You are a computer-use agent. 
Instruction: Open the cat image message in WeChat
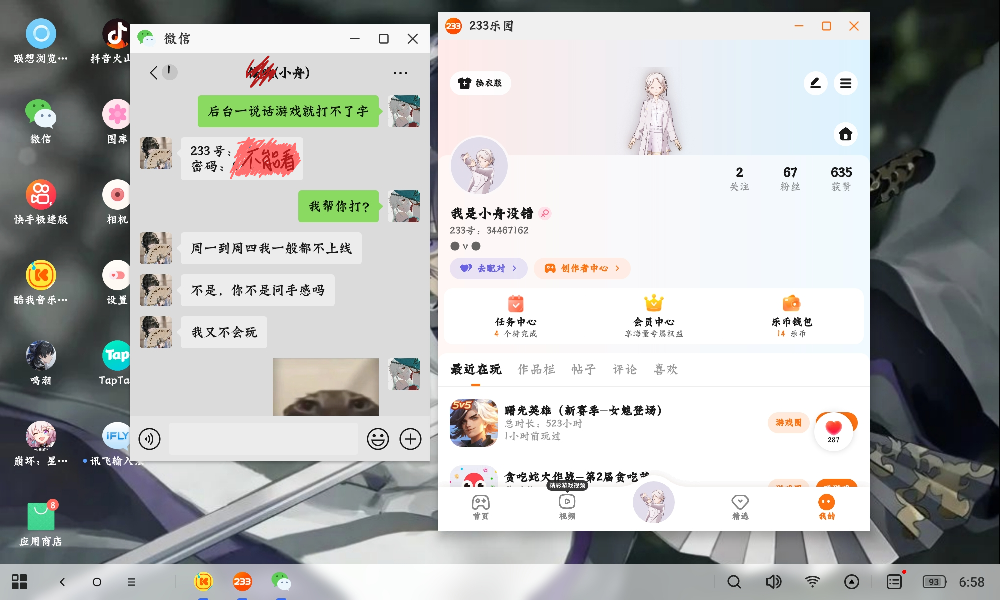[326, 387]
